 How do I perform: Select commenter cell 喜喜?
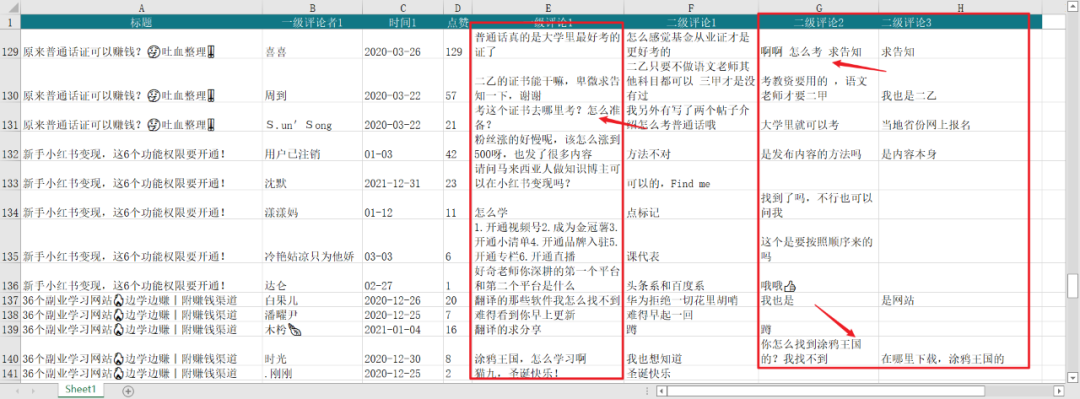312,44
